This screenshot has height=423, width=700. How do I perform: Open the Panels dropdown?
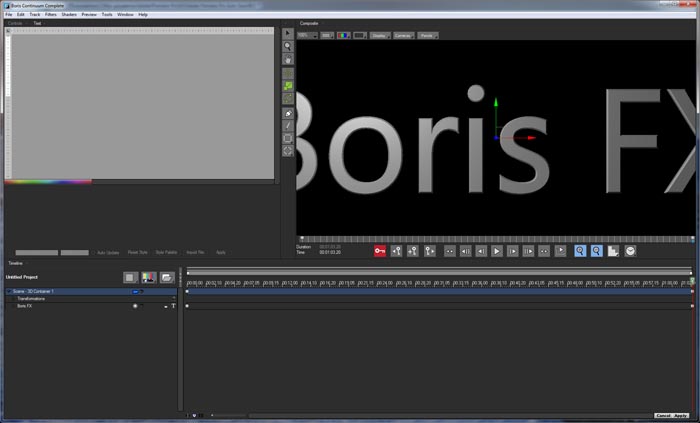[x=428, y=35]
